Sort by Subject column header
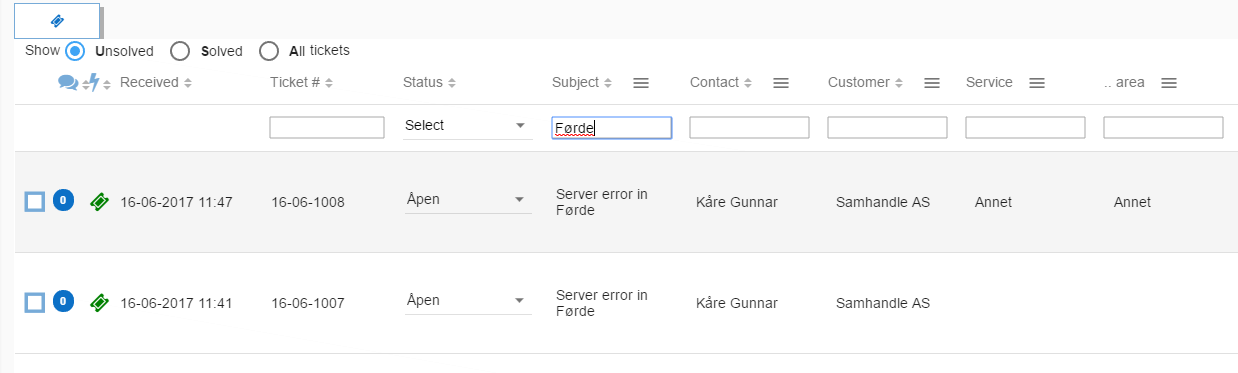Screen dimensions: 1238x373 point(582,82)
